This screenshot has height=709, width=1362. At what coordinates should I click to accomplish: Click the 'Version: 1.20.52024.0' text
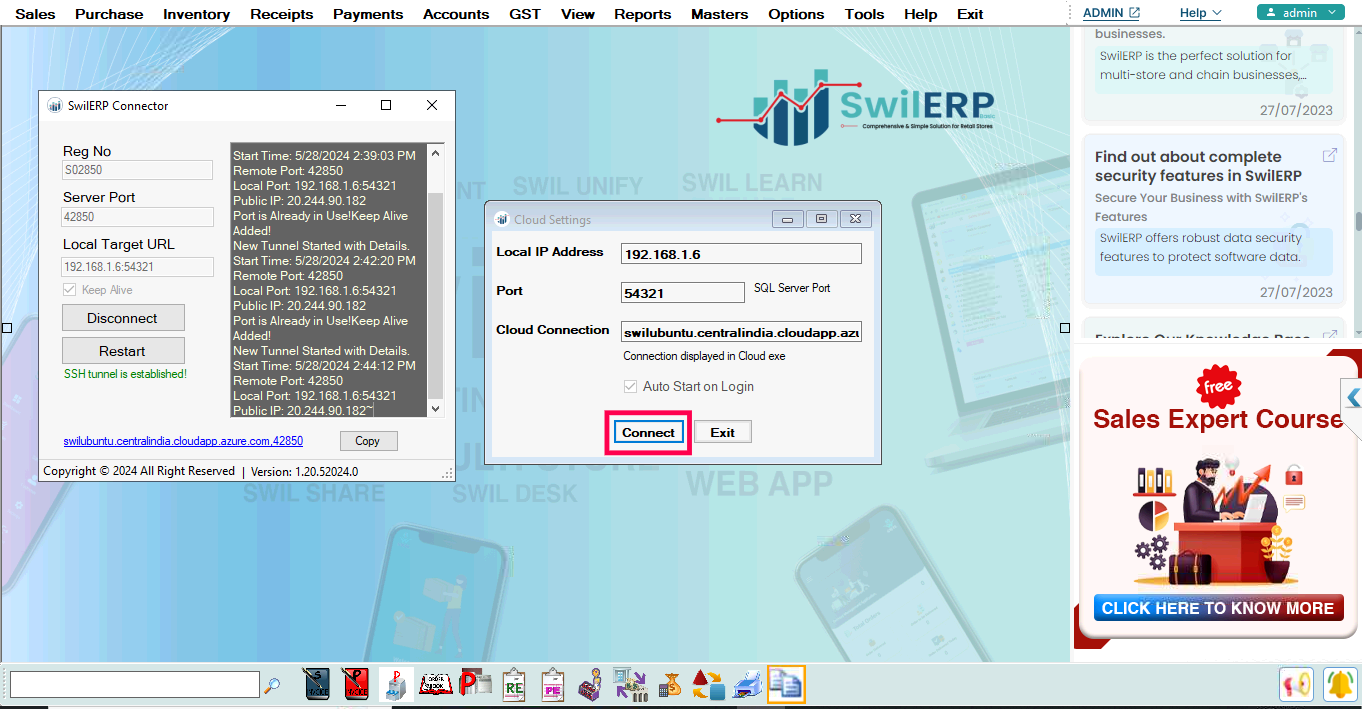[x=304, y=471]
